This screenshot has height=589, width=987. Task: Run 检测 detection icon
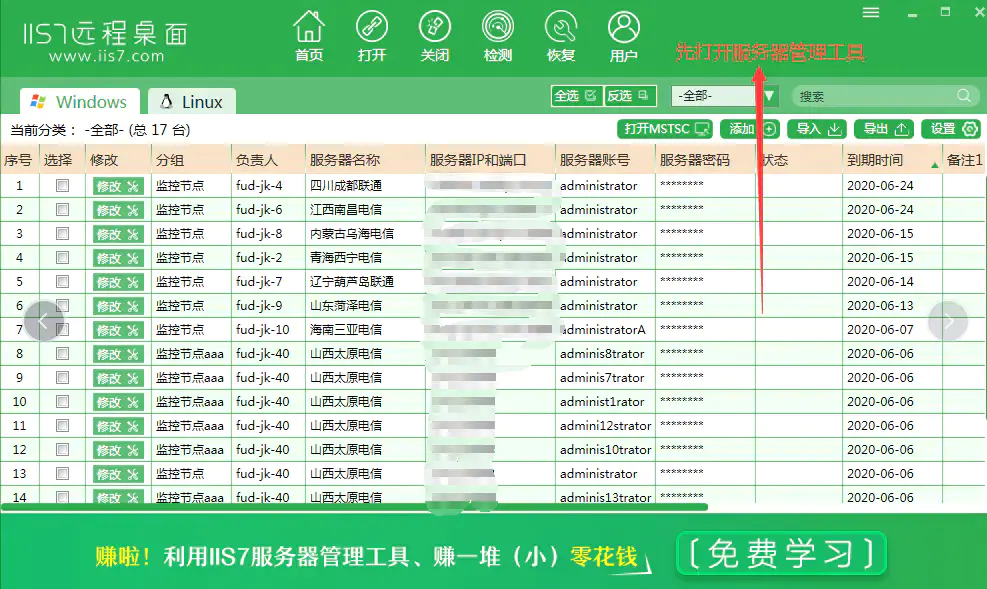click(497, 36)
